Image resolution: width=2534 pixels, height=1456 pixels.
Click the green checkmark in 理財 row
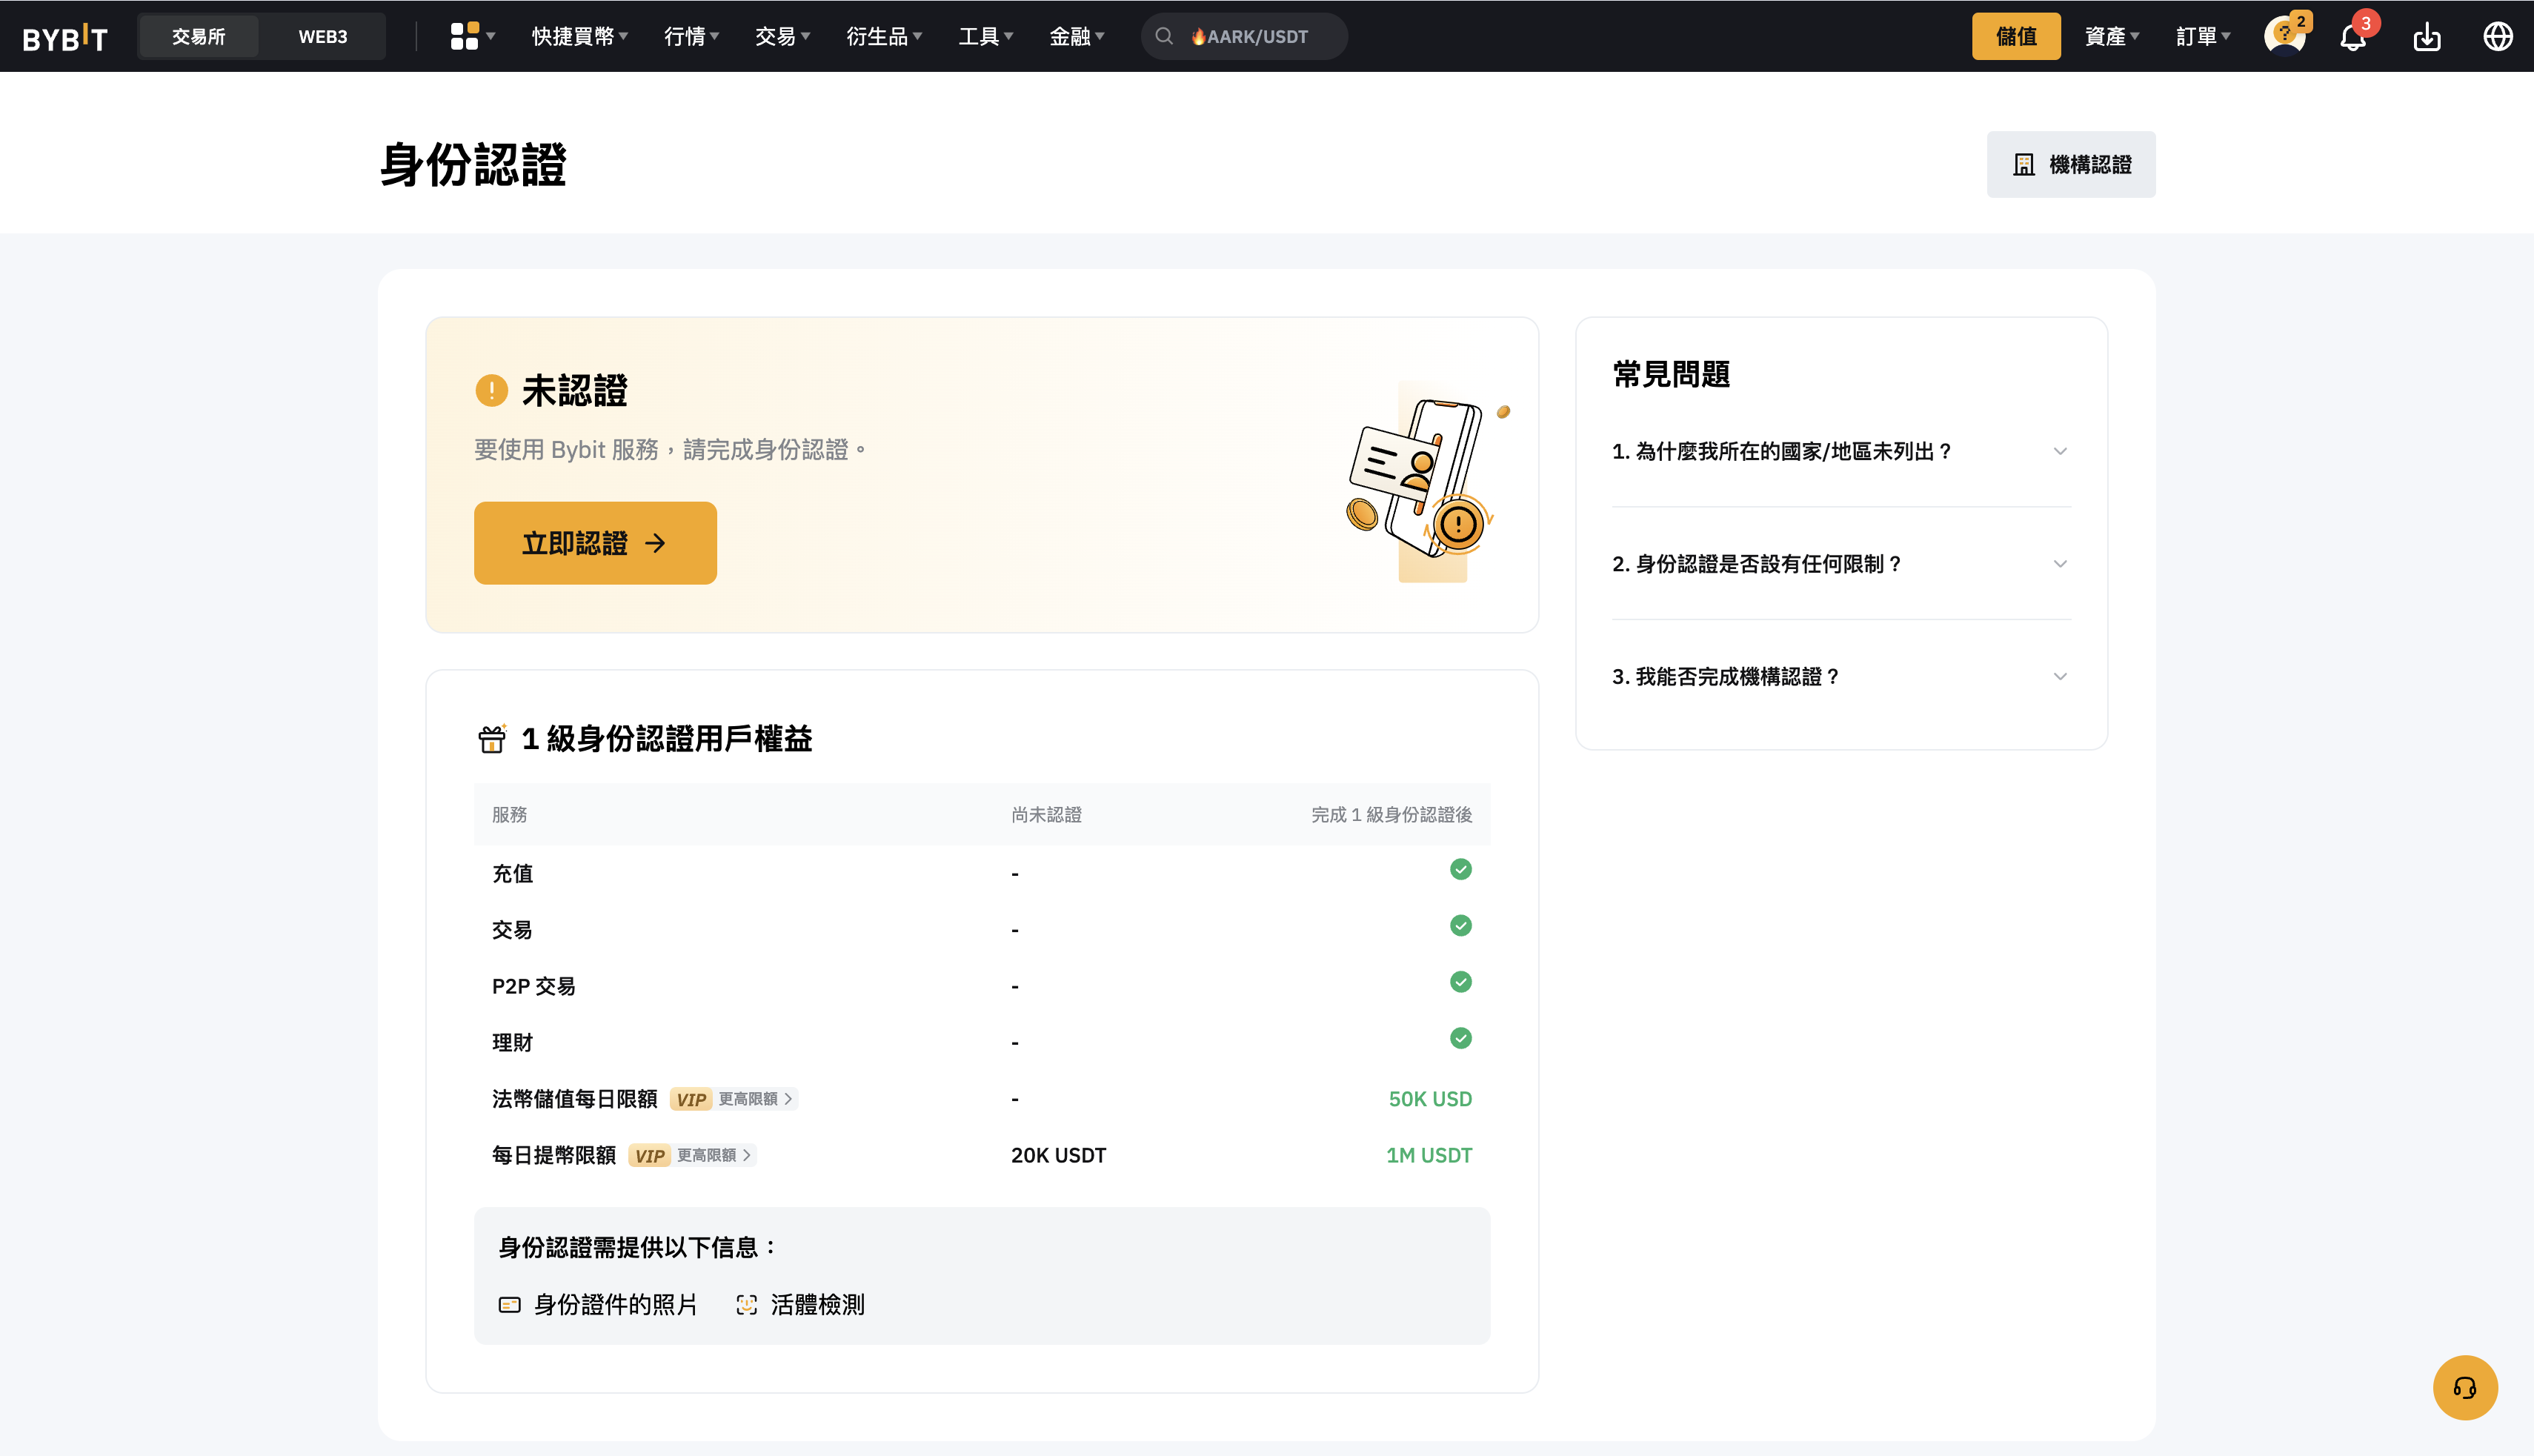tap(1461, 1038)
